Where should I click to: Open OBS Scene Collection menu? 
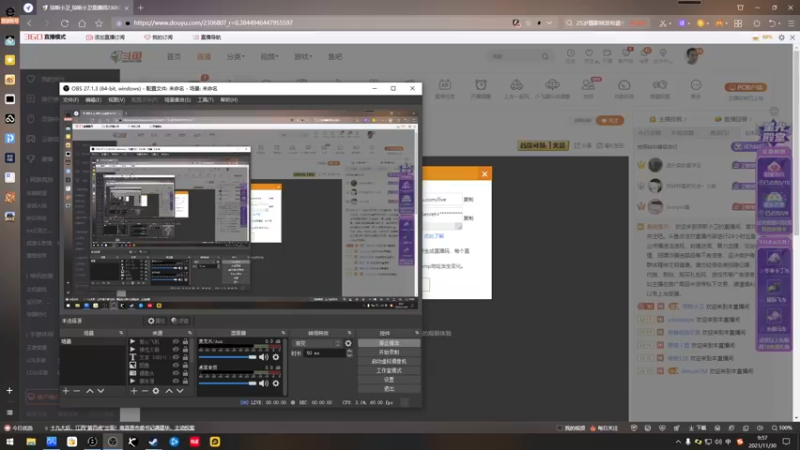point(178,100)
